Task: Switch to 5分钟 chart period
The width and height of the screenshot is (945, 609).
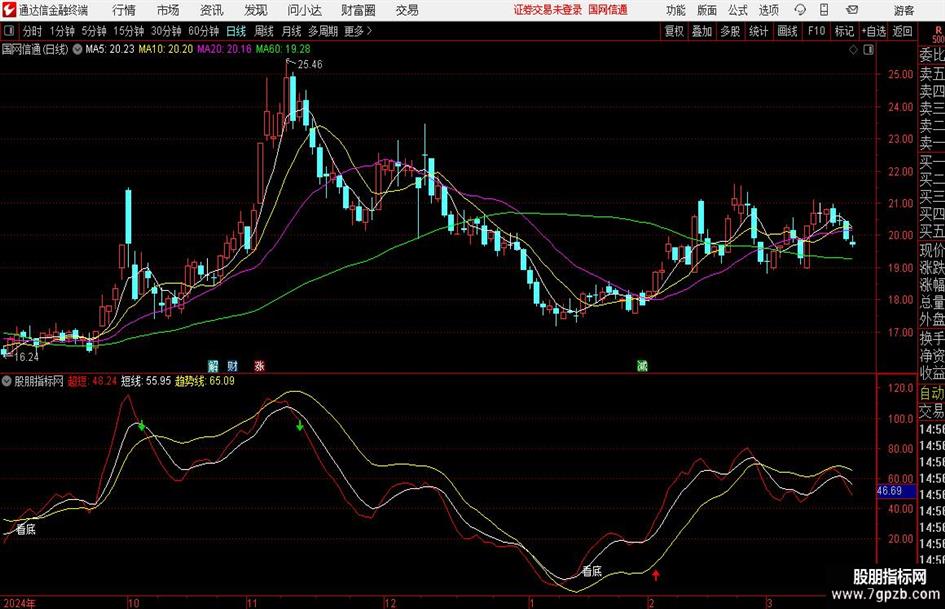Action: (x=94, y=31)
